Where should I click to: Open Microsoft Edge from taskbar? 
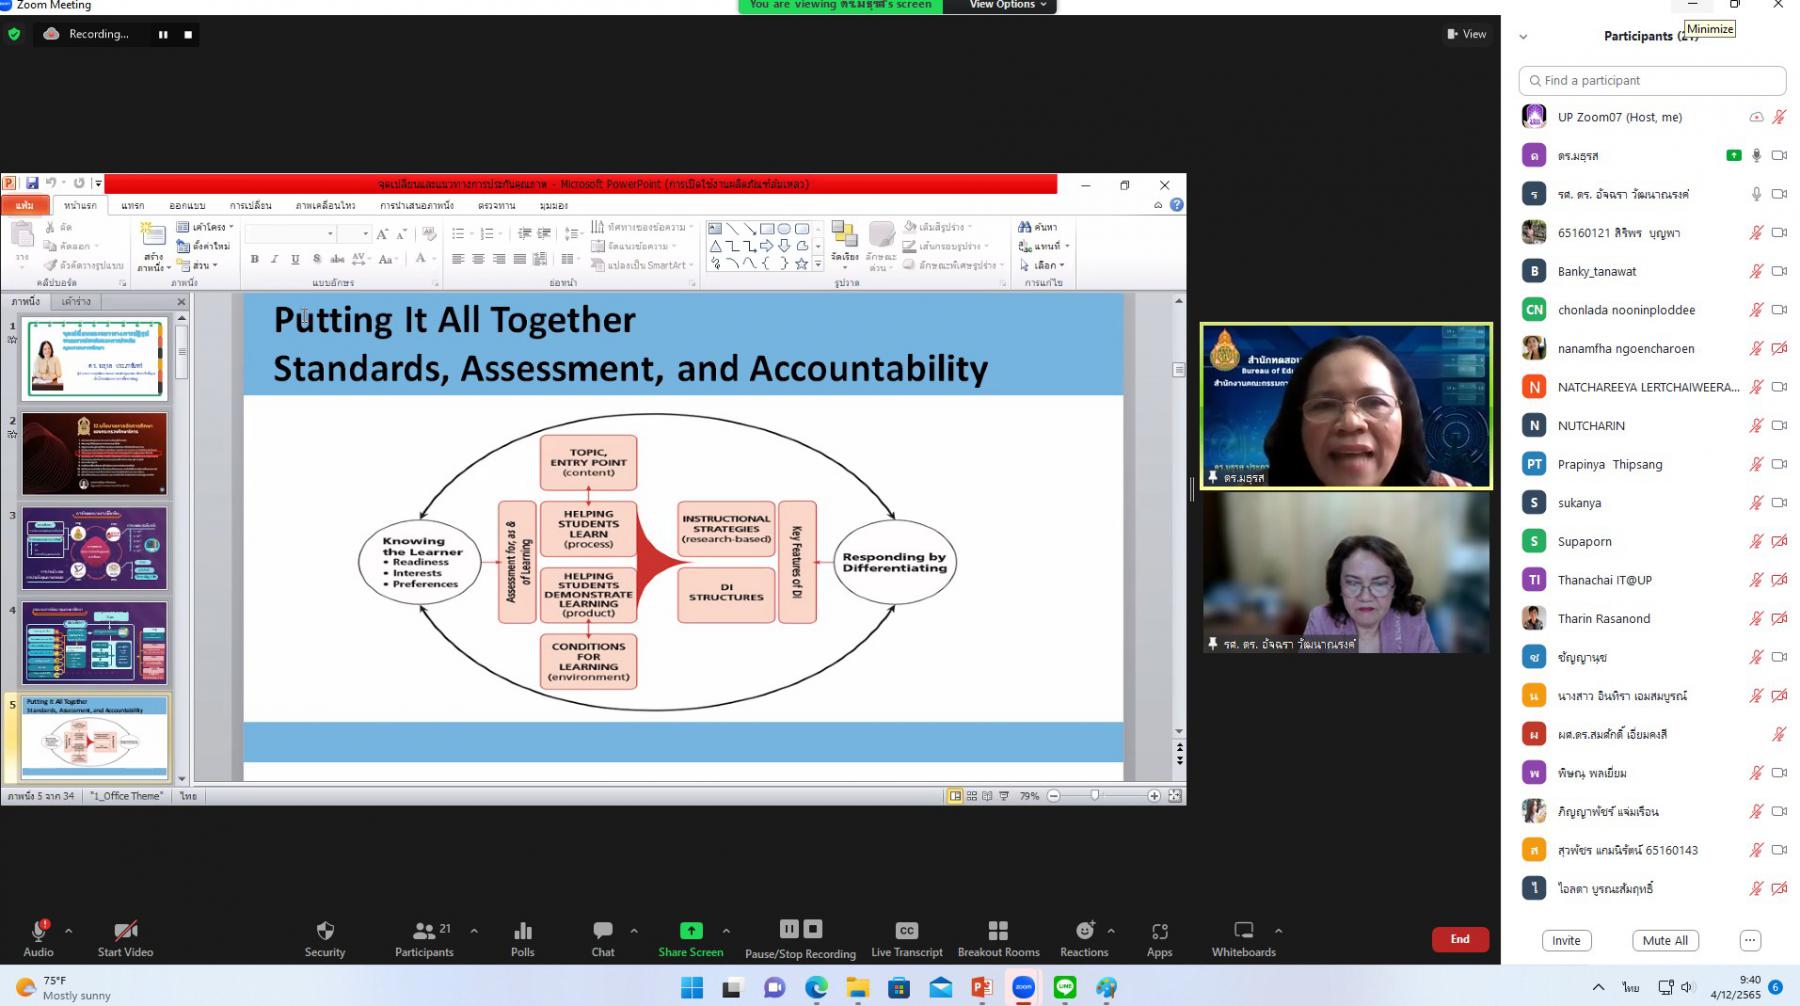pos(816,988)
